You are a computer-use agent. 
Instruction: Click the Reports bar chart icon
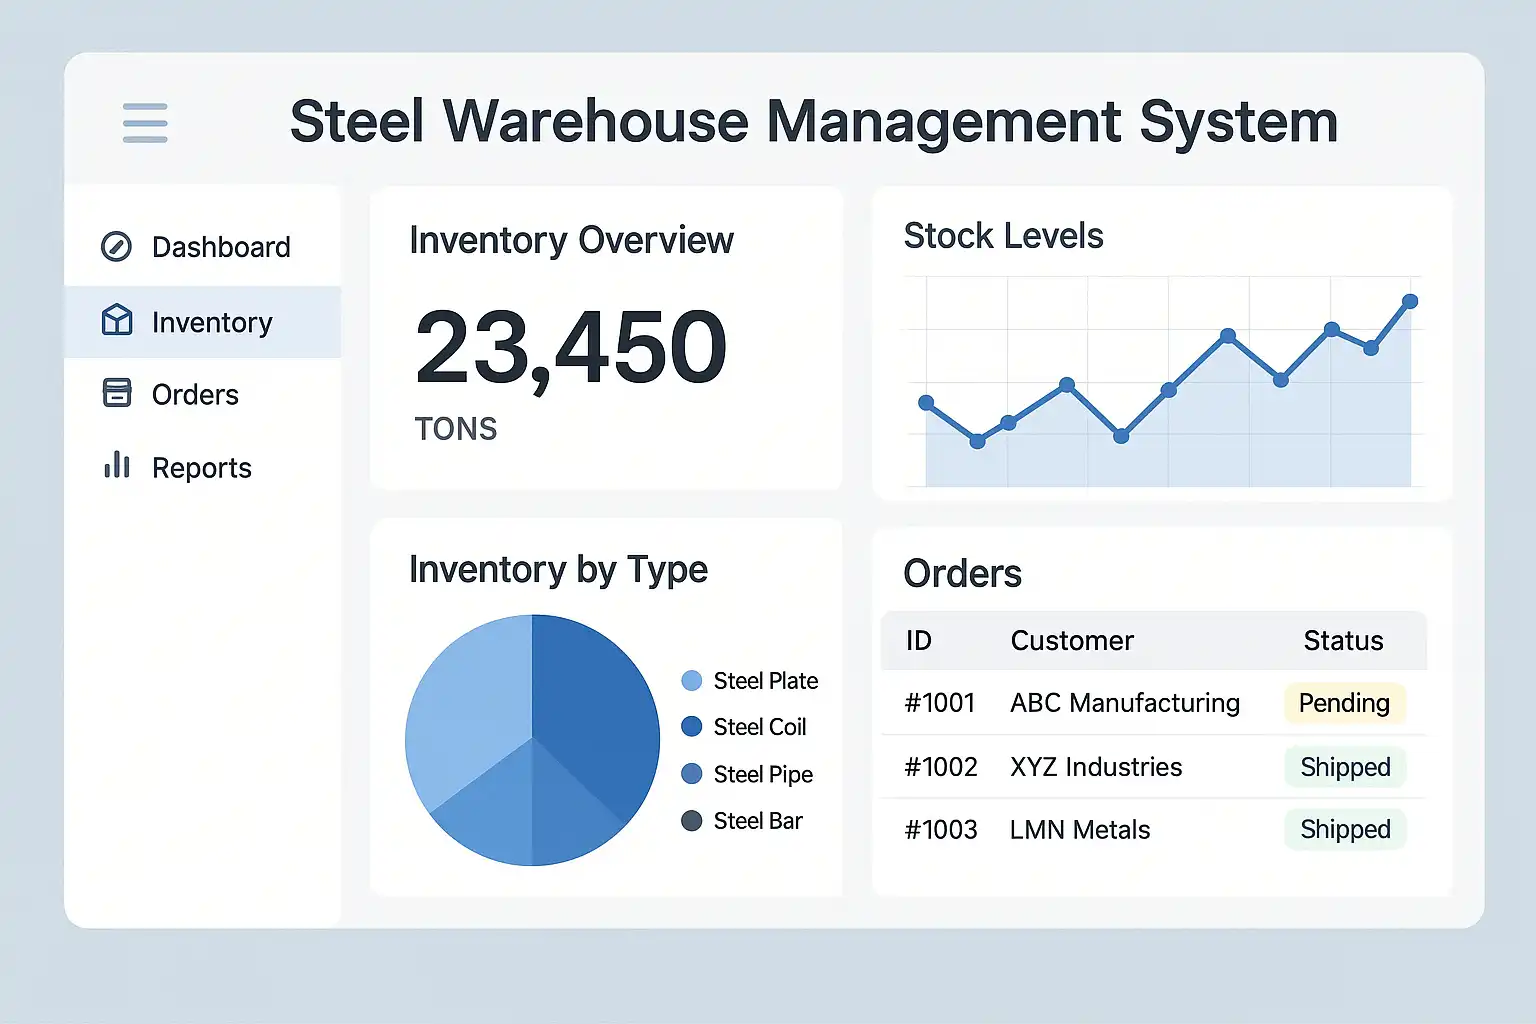point(117,465)
